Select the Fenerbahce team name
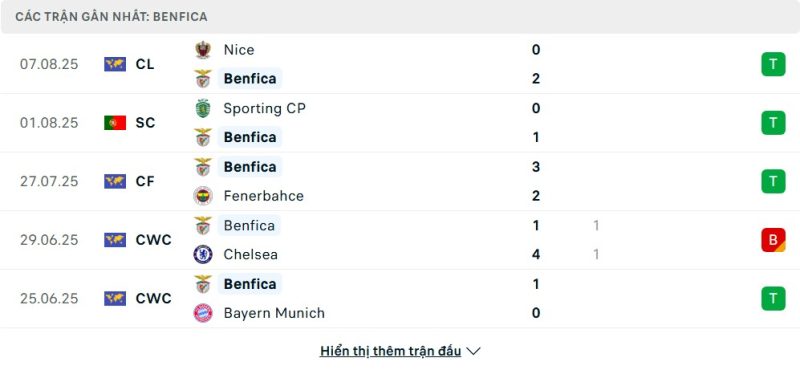 tap(263, 196)
